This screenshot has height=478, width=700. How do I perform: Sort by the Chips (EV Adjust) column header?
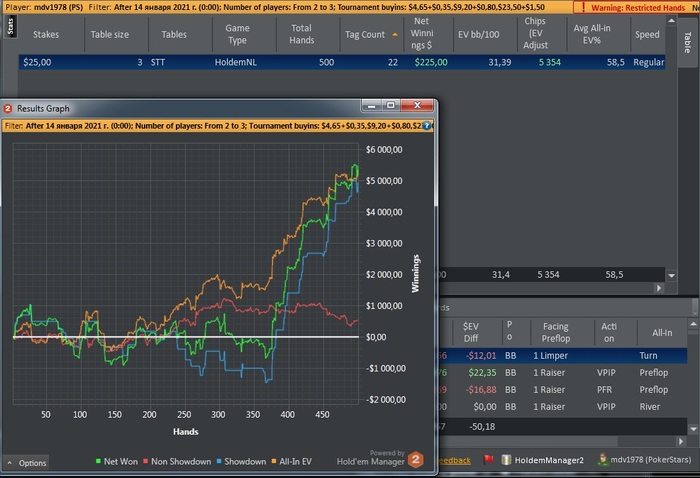[x=535, y=33]
